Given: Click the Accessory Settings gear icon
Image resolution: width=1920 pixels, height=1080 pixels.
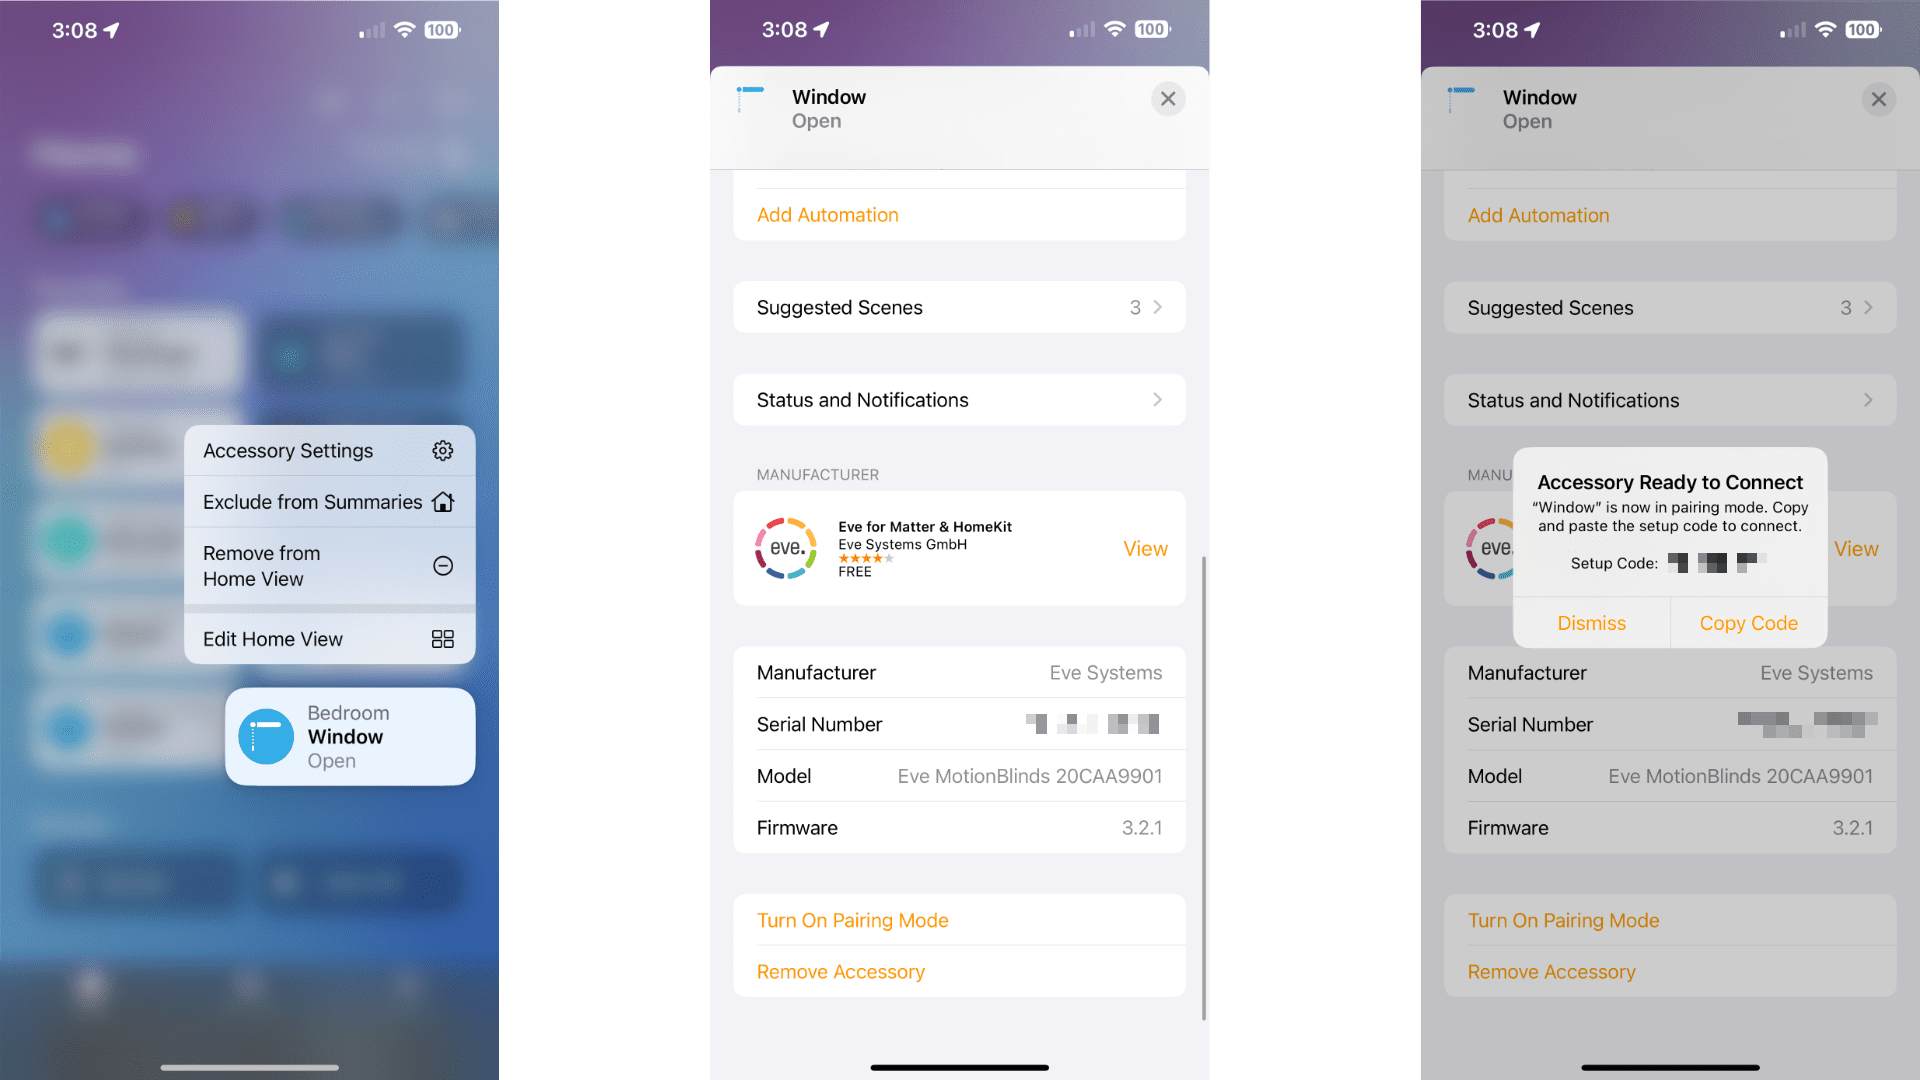Looking at the screenshot, I should tap(442, 451).
